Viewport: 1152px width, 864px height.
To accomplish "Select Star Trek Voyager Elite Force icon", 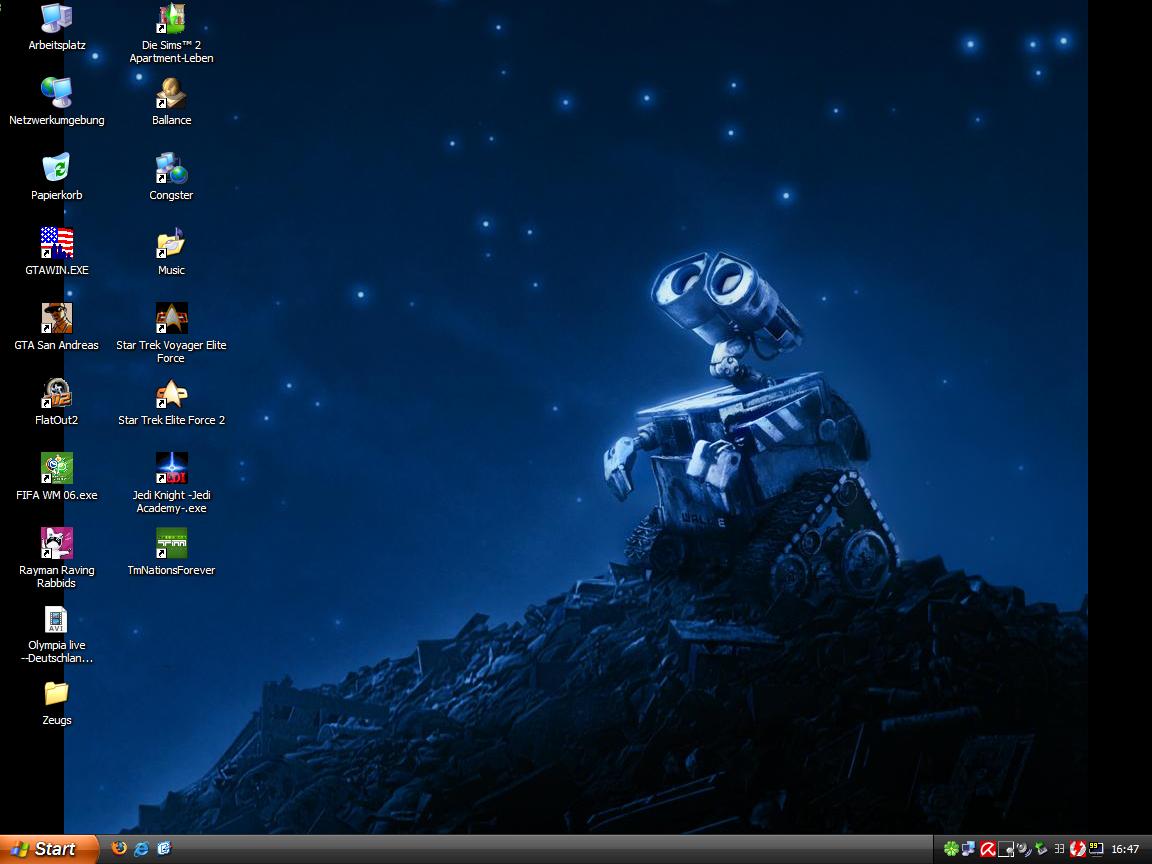I will (171, 318).
